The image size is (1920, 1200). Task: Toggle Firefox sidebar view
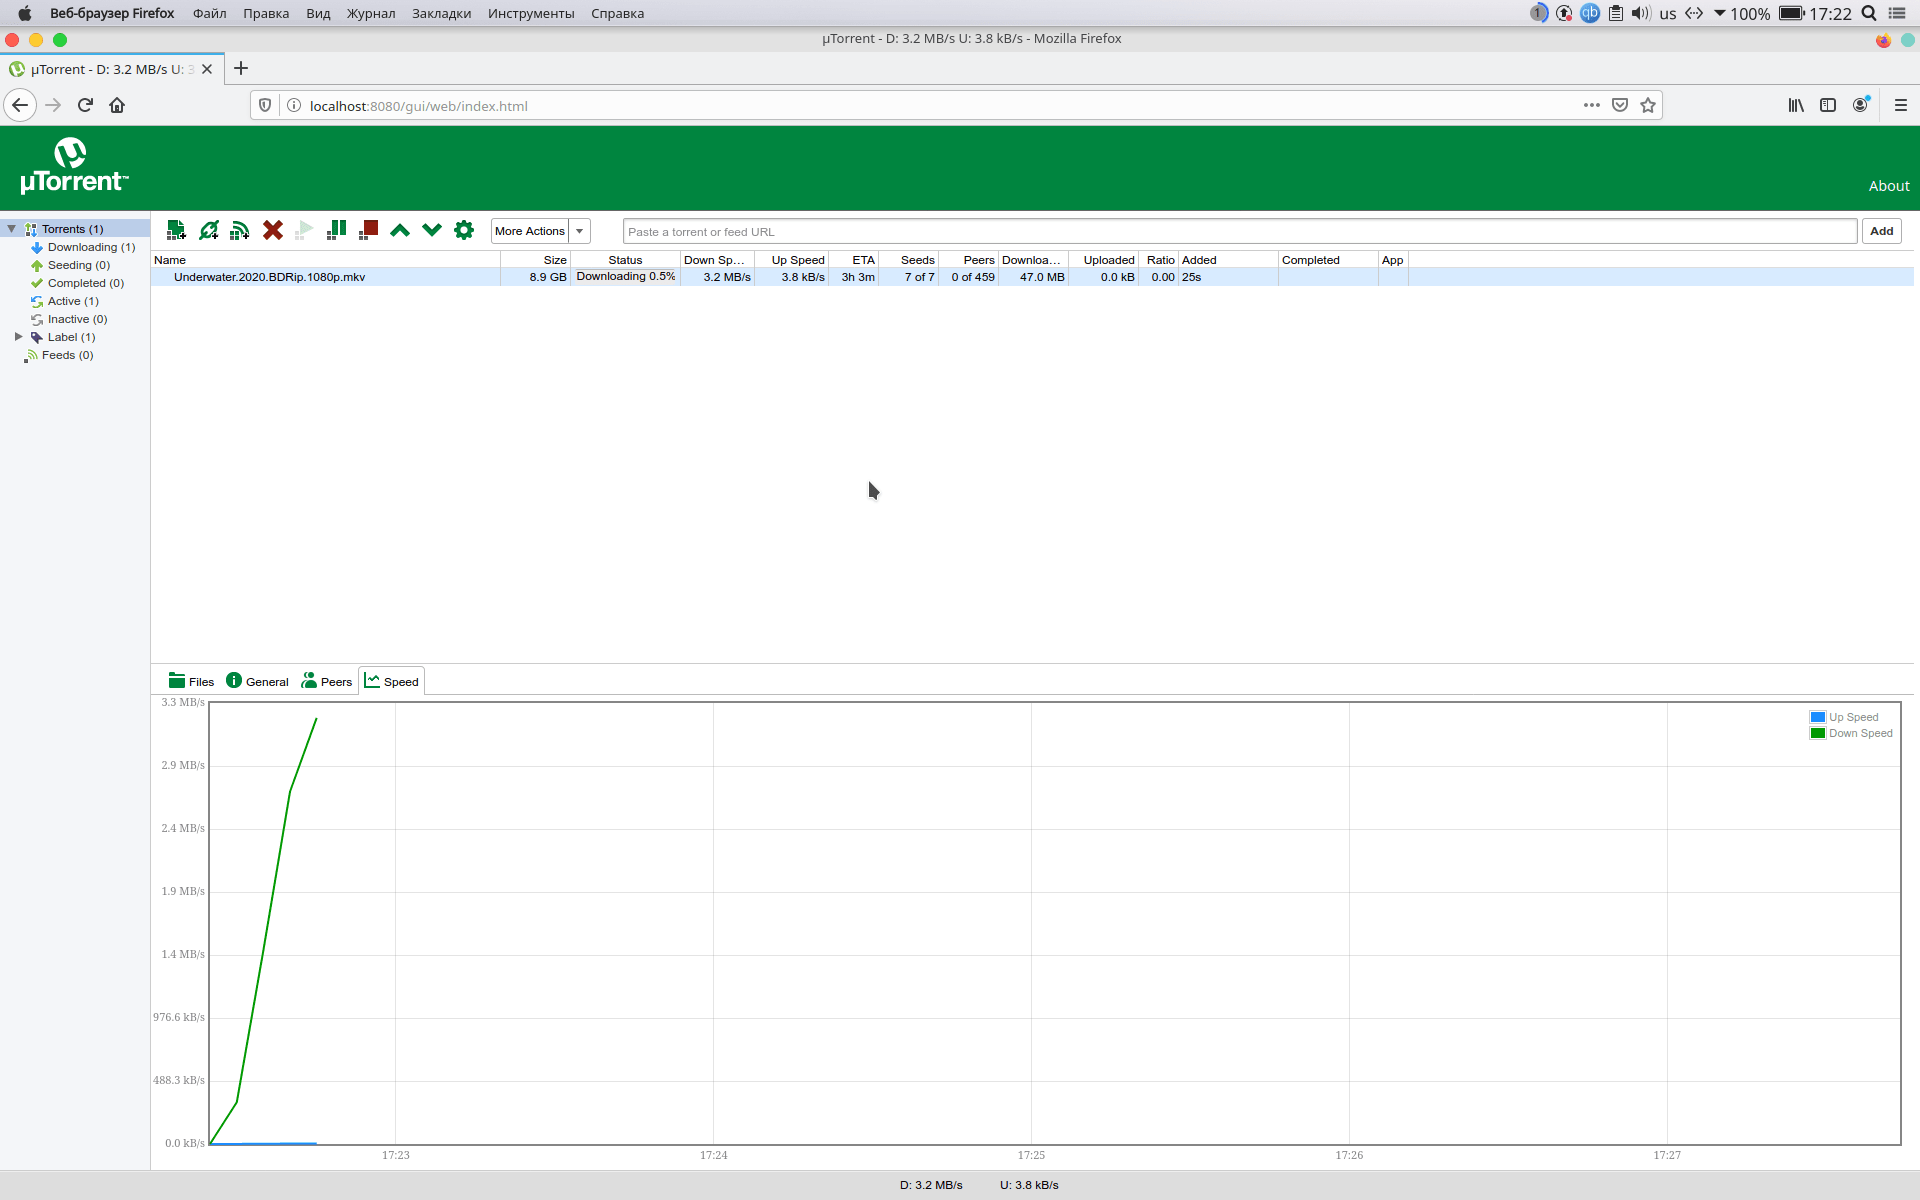click(1828, 105)
